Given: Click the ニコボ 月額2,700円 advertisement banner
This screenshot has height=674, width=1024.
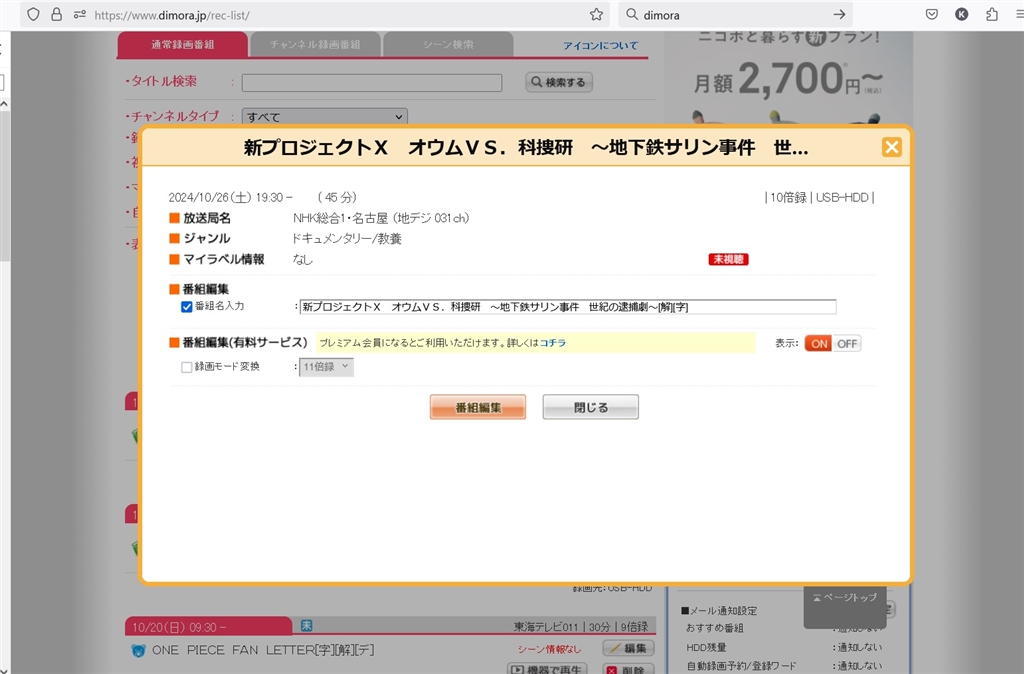Looking at the screenshot, I should [x=788, y=77].
